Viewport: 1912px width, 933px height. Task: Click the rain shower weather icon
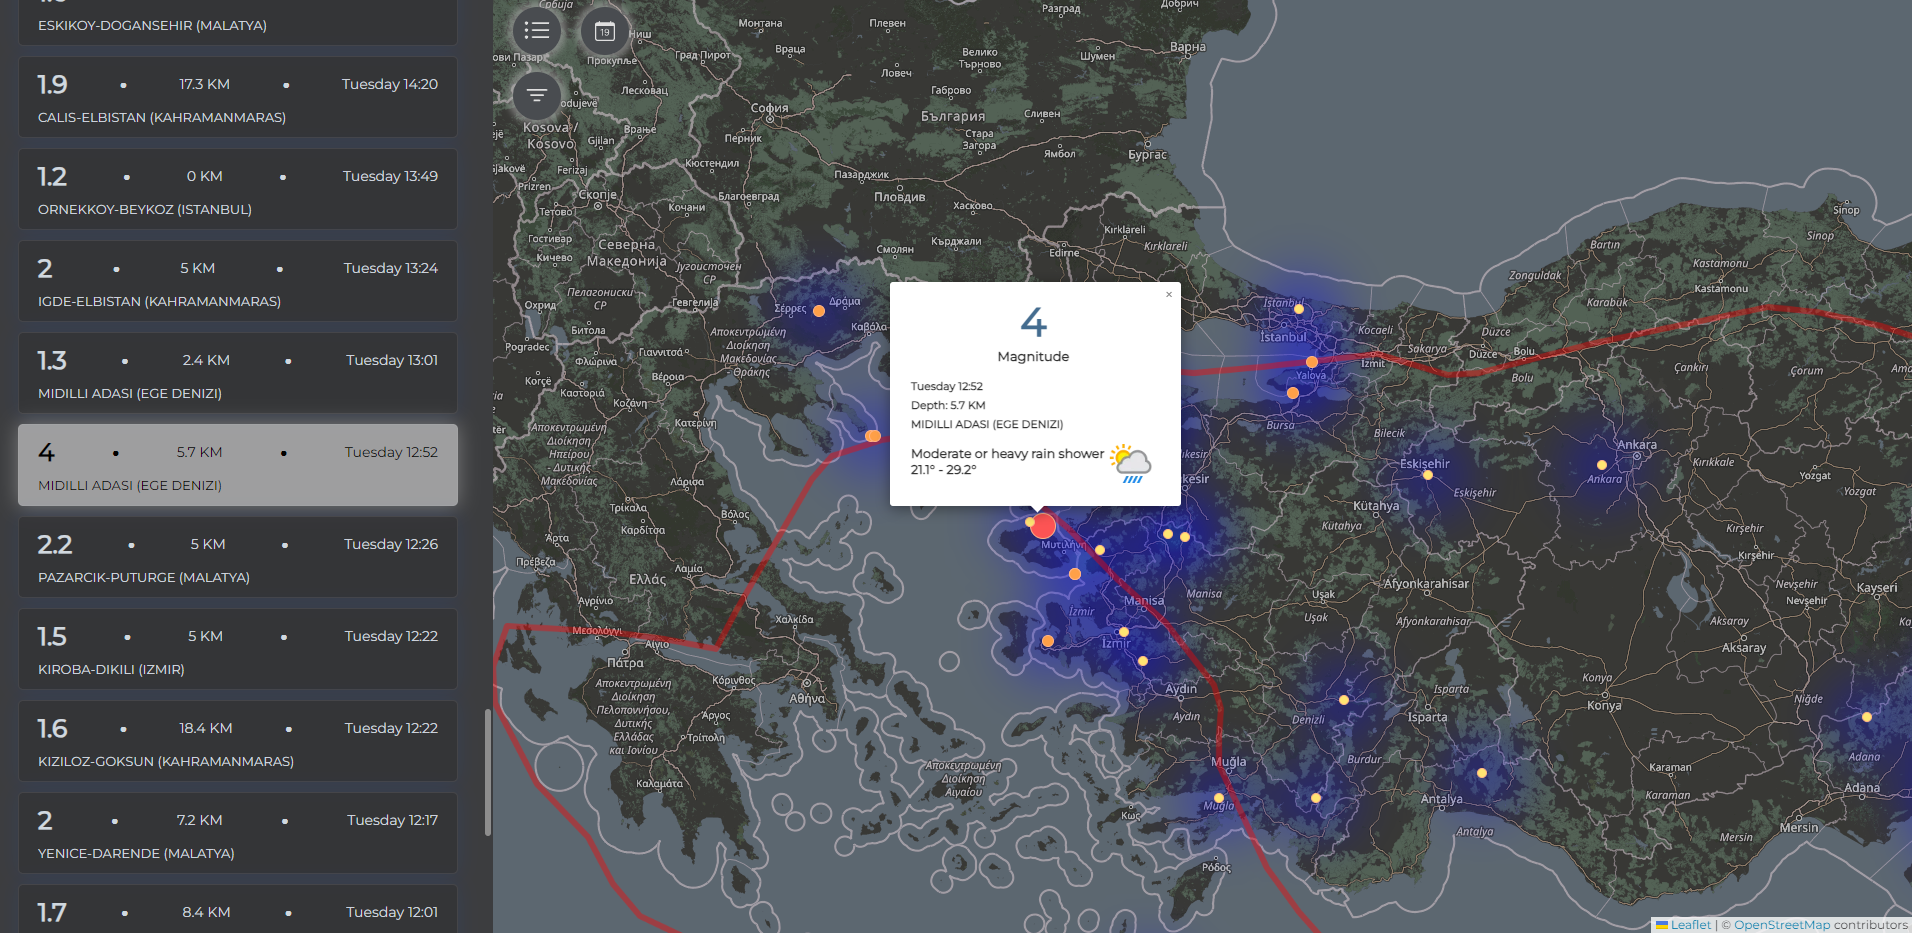click(x=1131, y=463)
